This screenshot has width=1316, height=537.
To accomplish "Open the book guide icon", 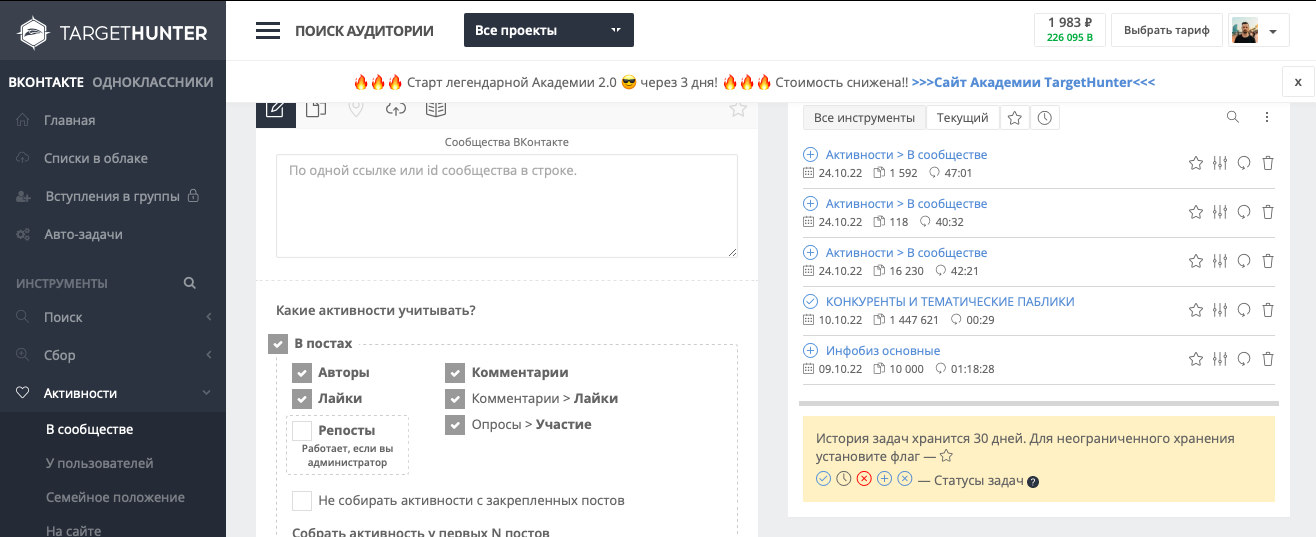I will tap(436, 109).
